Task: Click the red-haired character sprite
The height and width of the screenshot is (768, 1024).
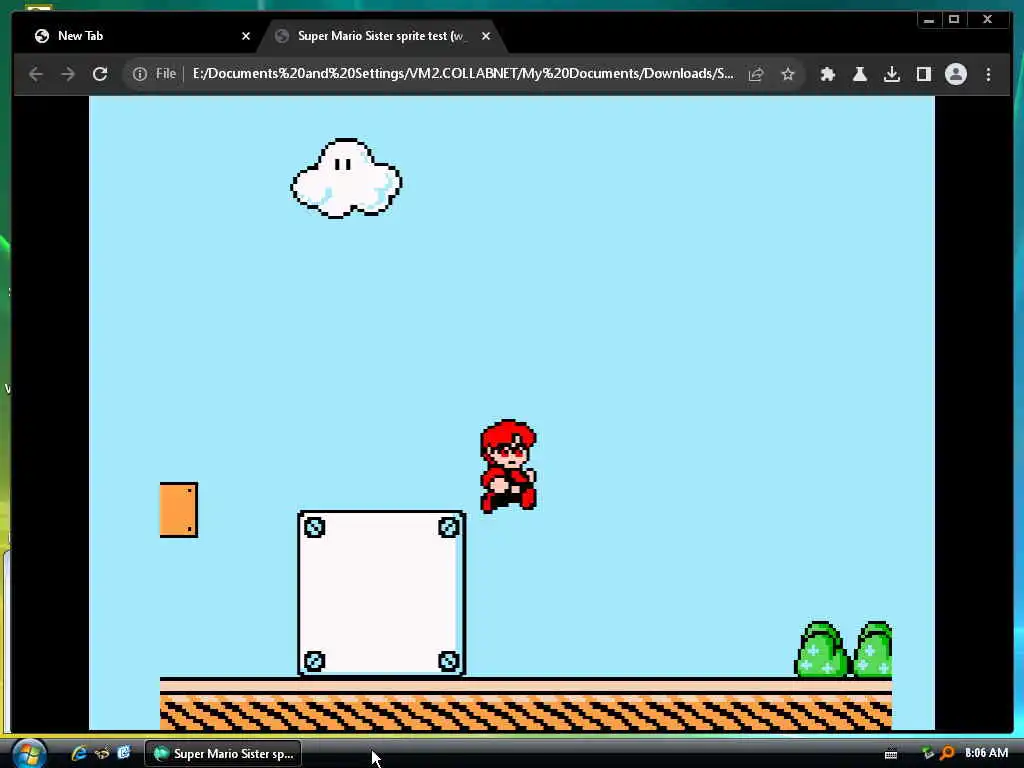Action: click(x=508, y=466)
